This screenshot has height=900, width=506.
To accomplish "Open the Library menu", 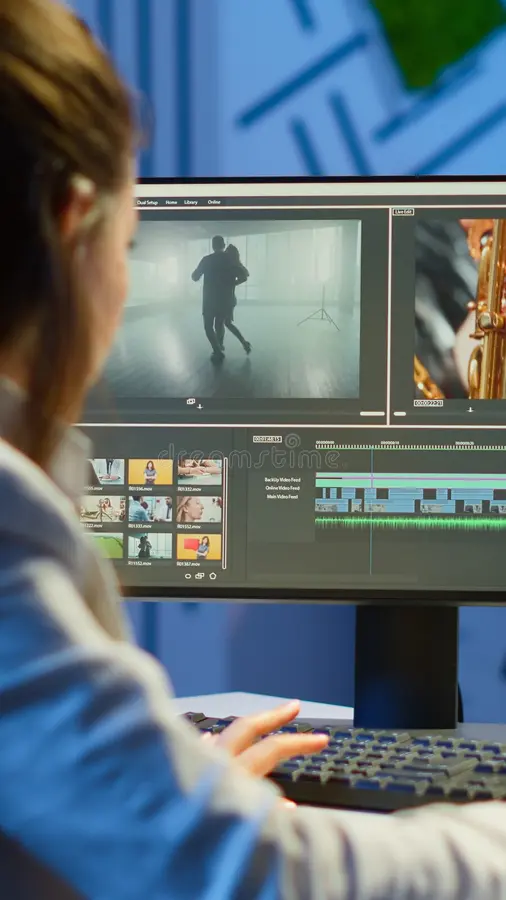I will (191, 202).
